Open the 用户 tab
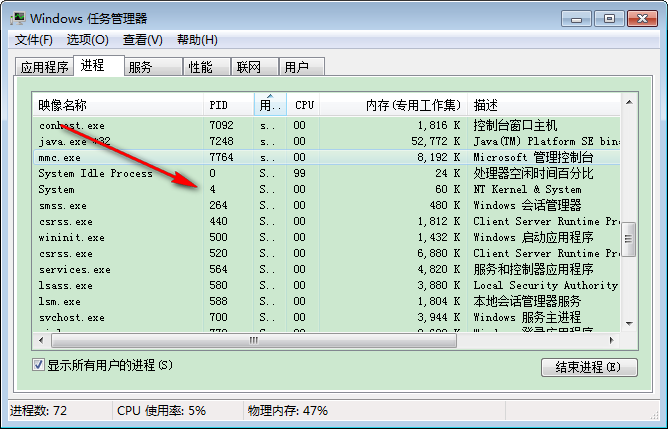The width and height of the screenshot is (668, 429). coord(302,67)
